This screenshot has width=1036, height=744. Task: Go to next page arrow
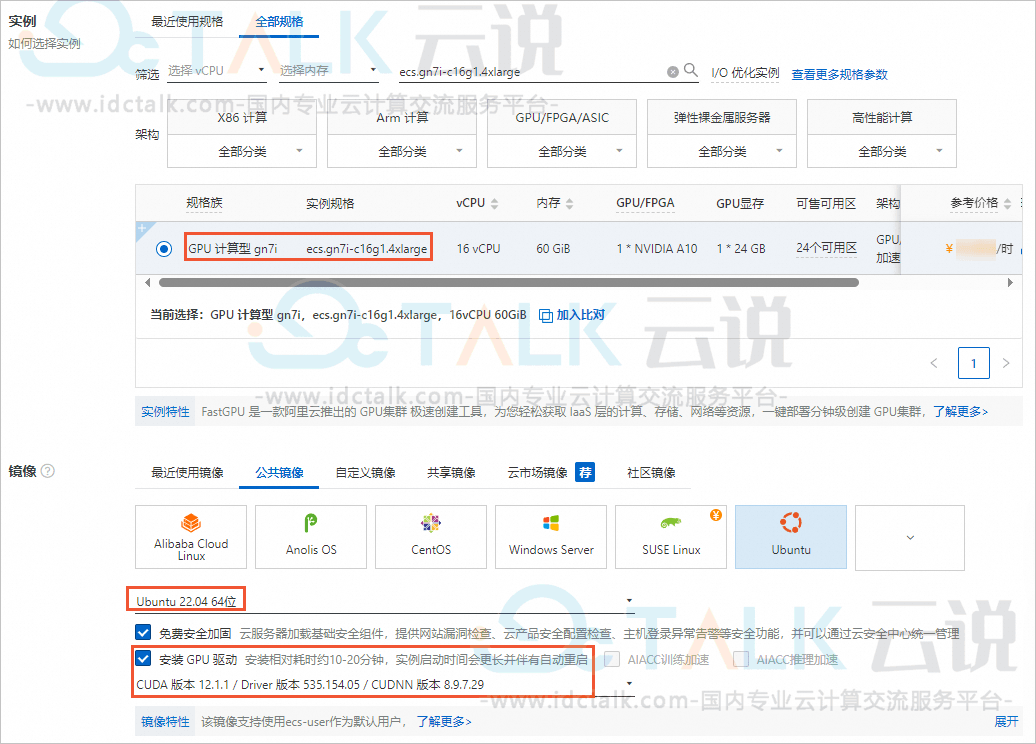pos(1006,363)
